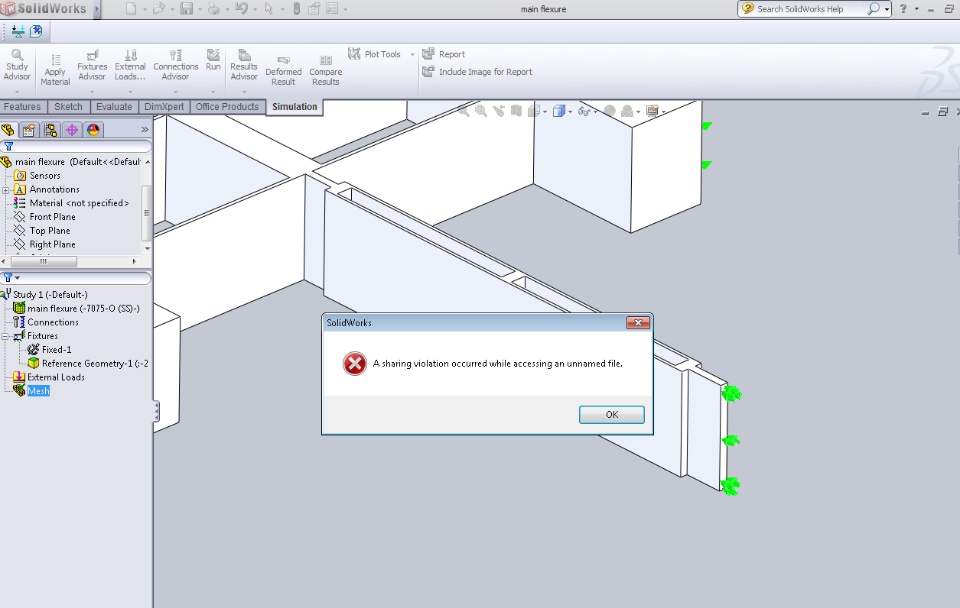Generate a simulation Report
This screenshot has width=960, height=608.
coord(444,54)
